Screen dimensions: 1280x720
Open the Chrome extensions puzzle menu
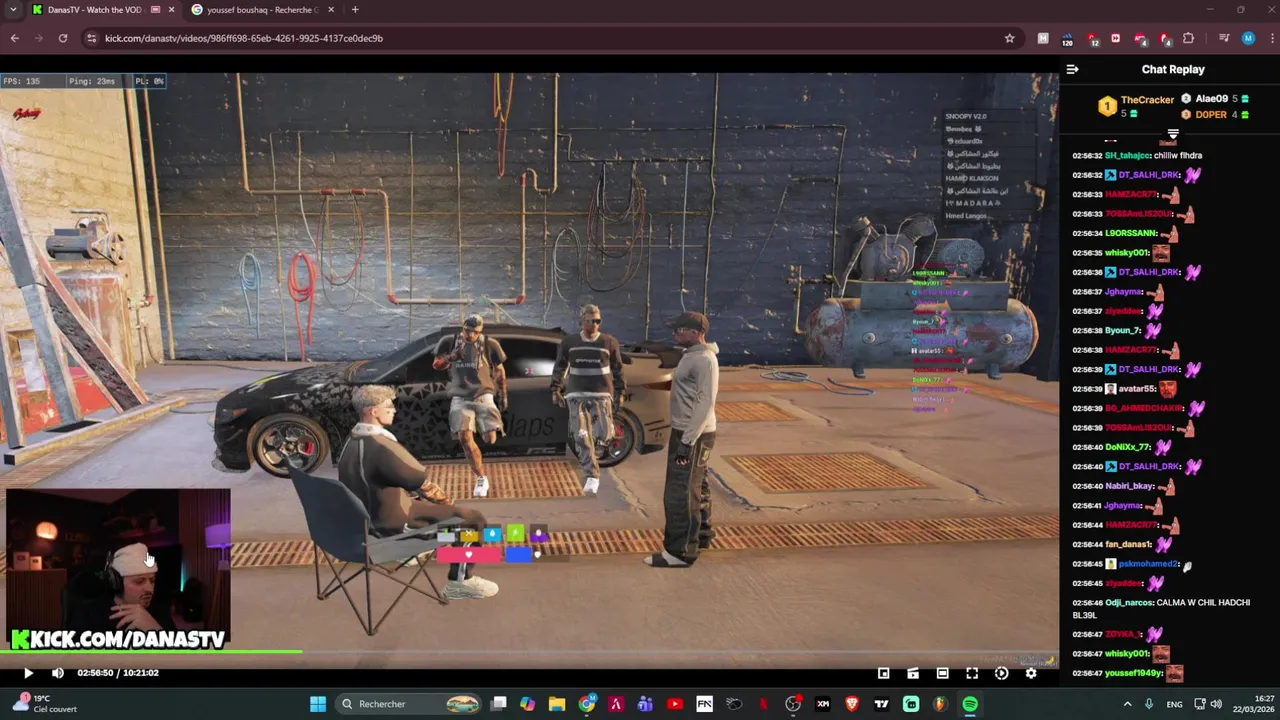pos(1188,38)
